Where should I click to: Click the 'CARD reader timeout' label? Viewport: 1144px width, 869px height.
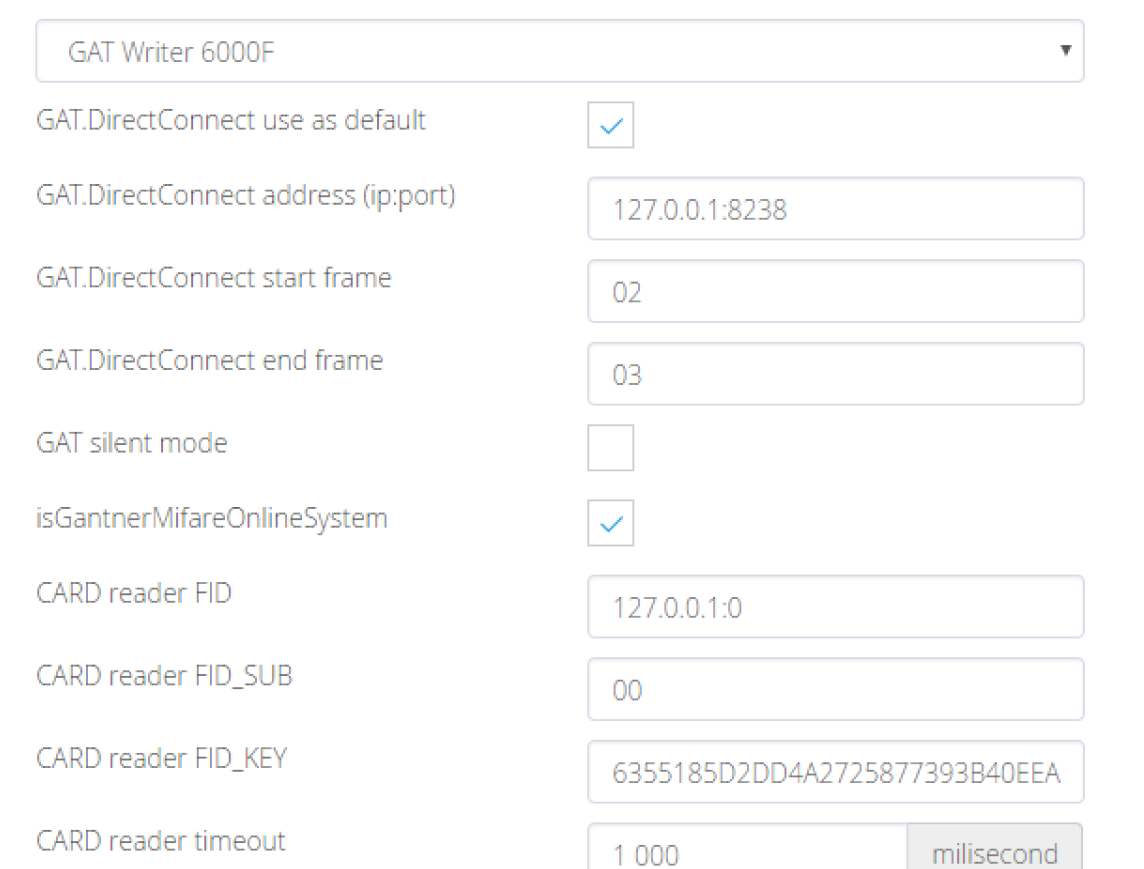coord(161,841)
